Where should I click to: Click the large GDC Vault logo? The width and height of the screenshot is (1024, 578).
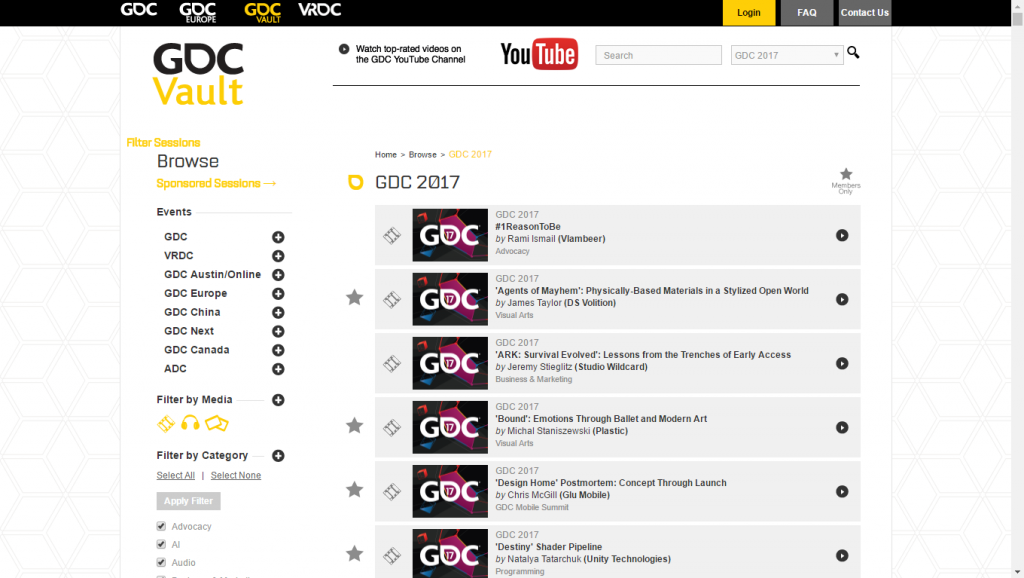(199, 74)
